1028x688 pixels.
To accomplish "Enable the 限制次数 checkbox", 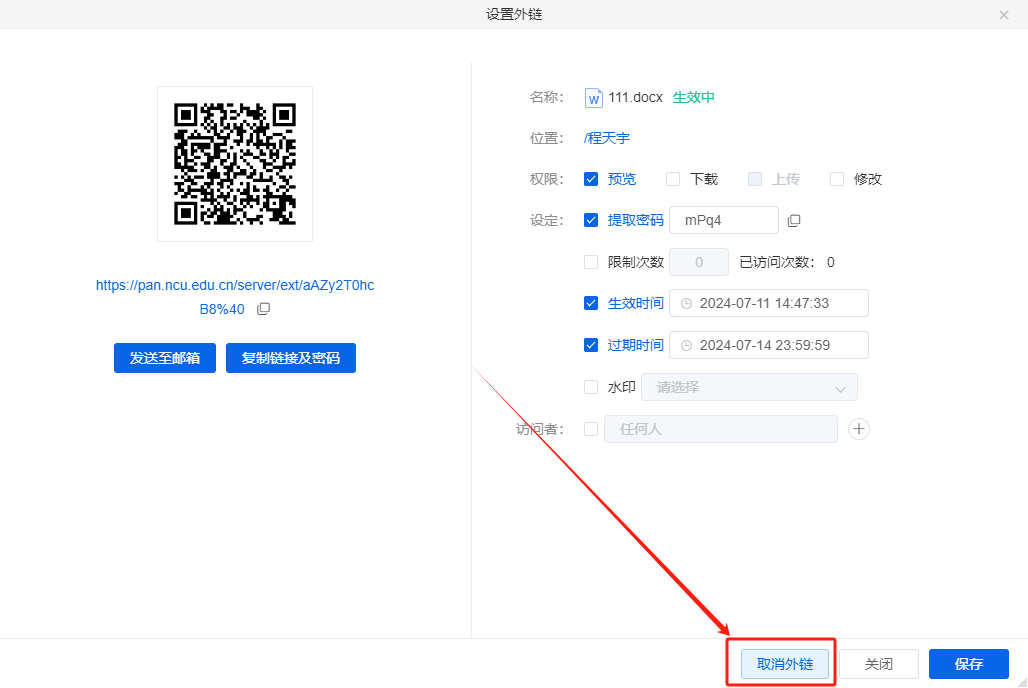I will [x=591, y=262].
